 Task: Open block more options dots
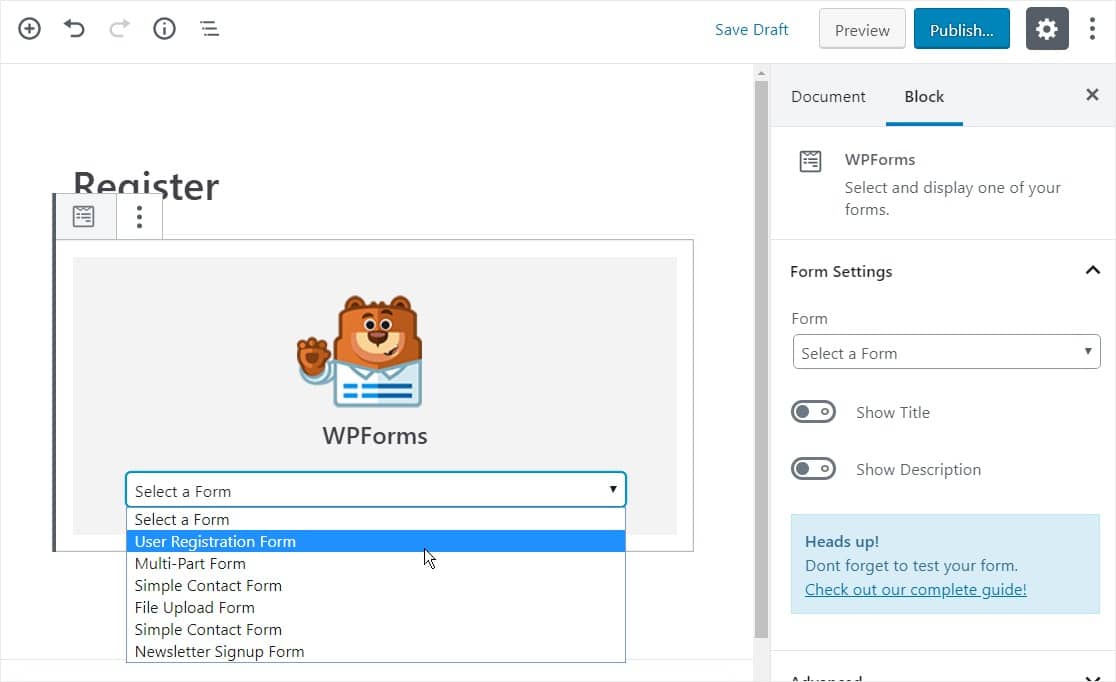coord(140,216)
